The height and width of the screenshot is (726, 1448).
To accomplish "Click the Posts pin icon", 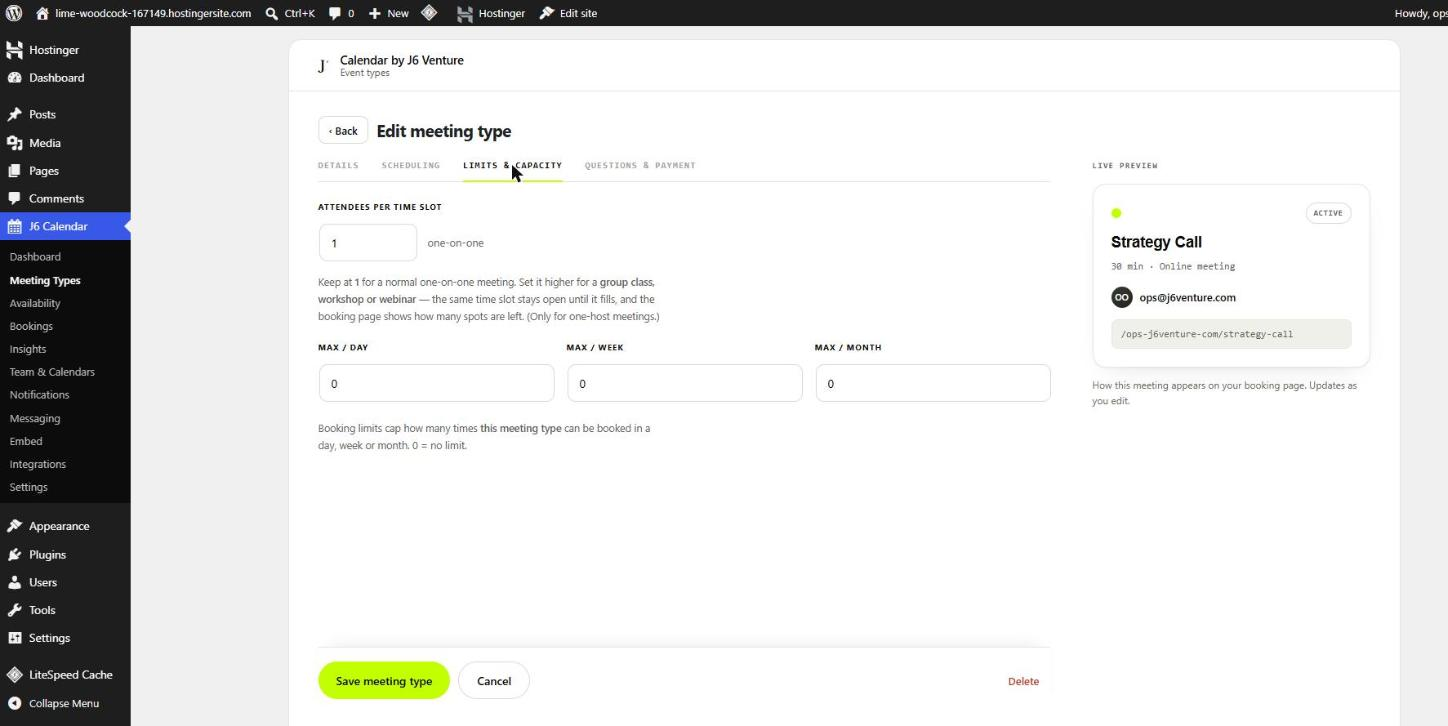I will [x=15, y=114].
